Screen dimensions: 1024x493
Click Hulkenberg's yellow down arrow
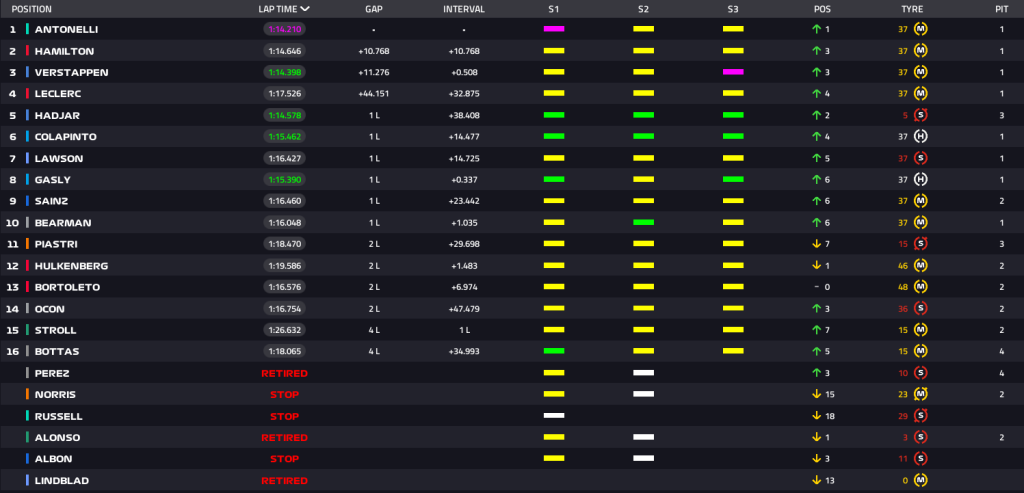[x=816, y=265]
